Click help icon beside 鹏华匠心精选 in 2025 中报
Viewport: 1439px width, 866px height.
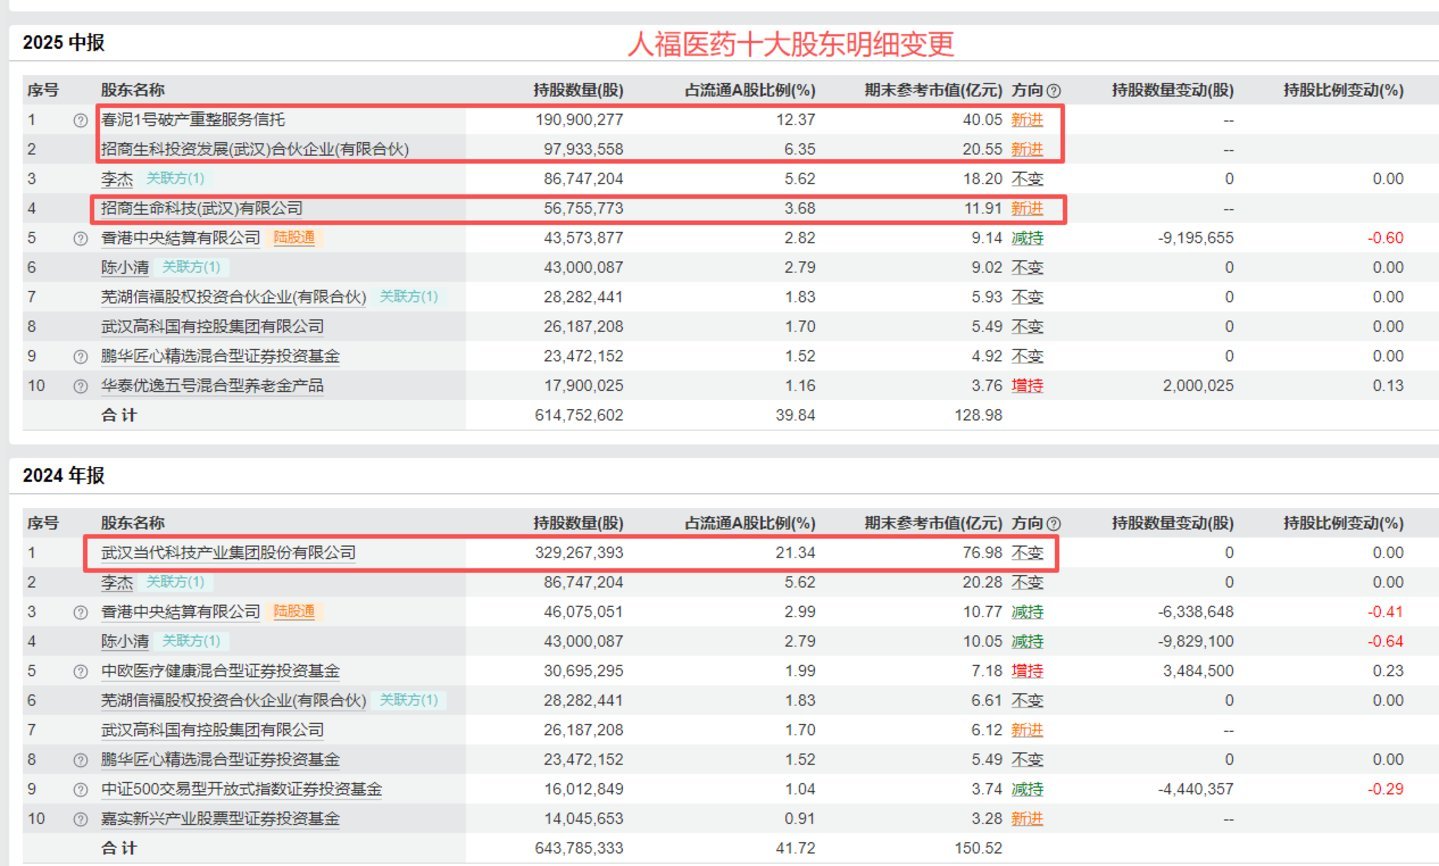click(x=81, y=357)
